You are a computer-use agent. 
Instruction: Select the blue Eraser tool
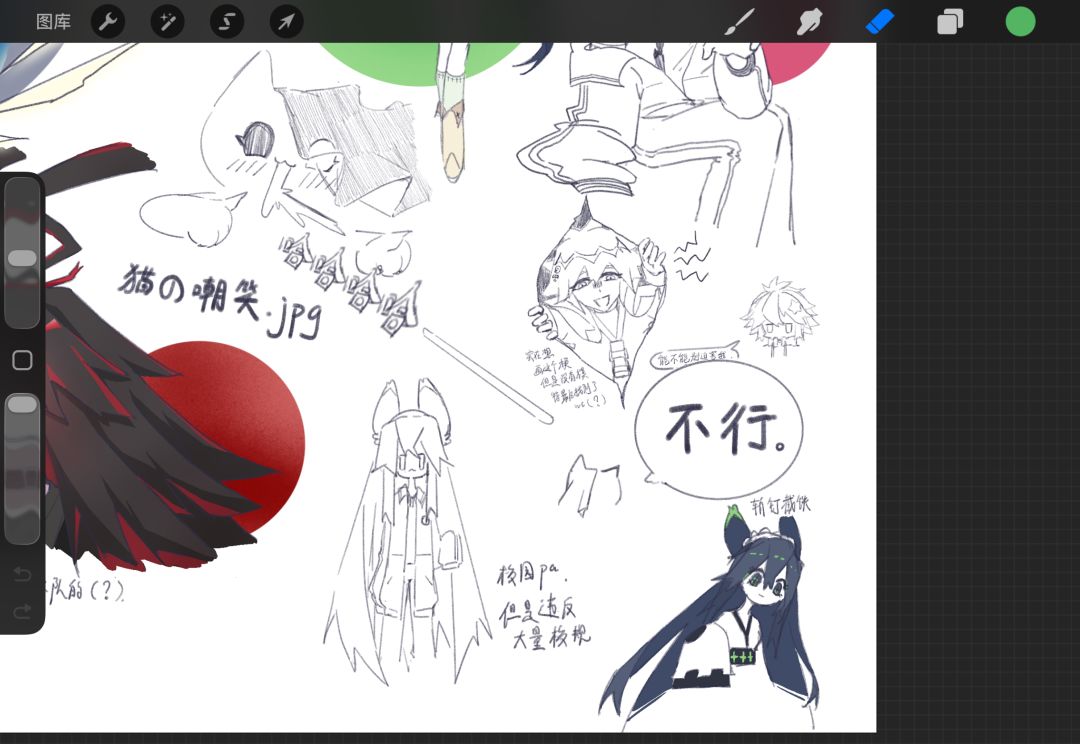880,22
